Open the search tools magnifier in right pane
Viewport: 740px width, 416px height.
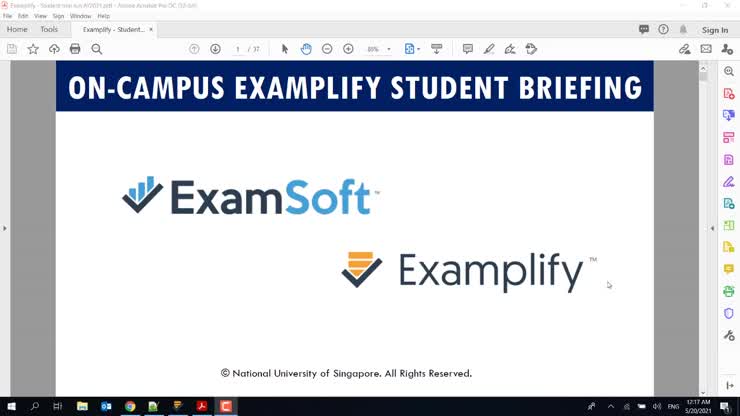coord(729,71)
